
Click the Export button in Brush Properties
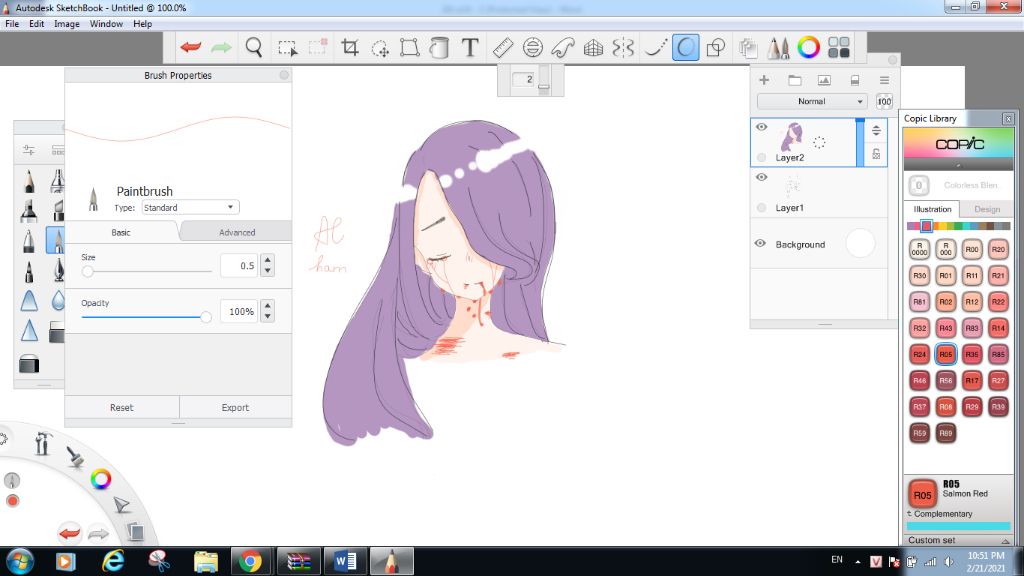(x=235, y=408)
